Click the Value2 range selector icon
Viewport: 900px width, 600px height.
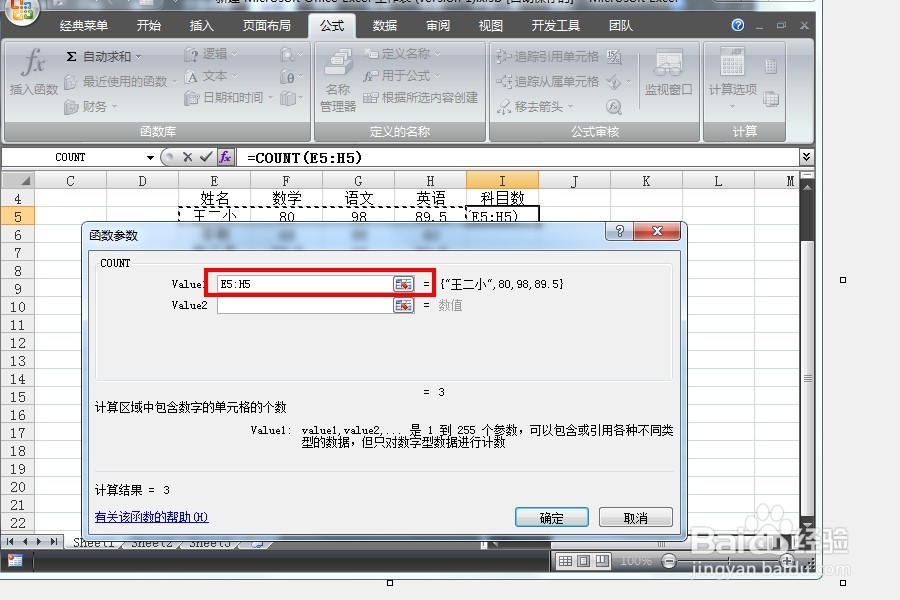pos(404,305)
